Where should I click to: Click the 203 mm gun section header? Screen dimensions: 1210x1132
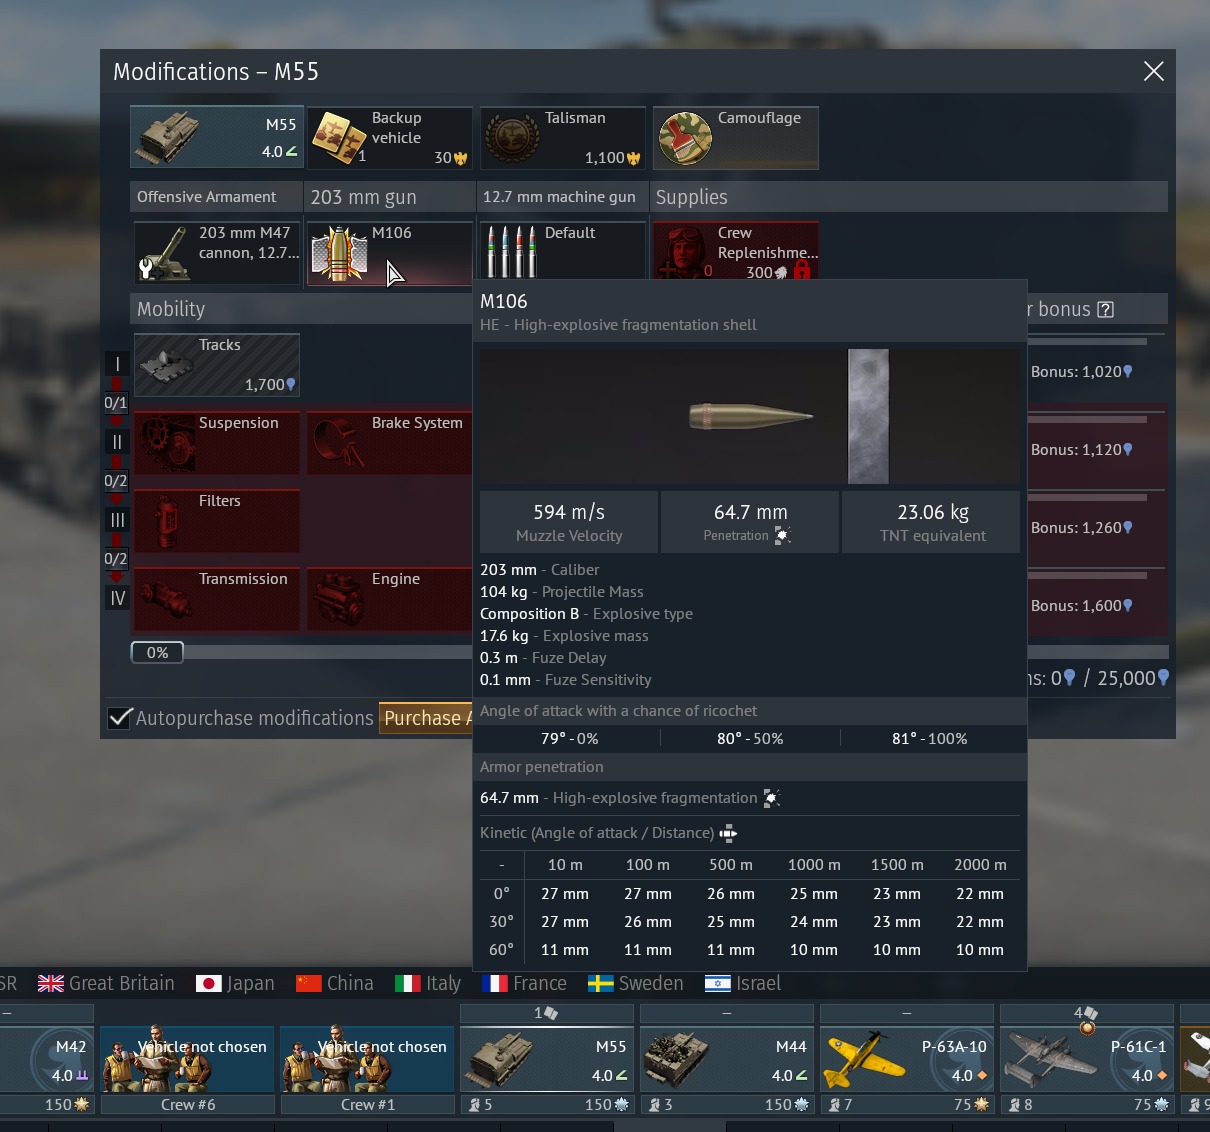(390, 197)
